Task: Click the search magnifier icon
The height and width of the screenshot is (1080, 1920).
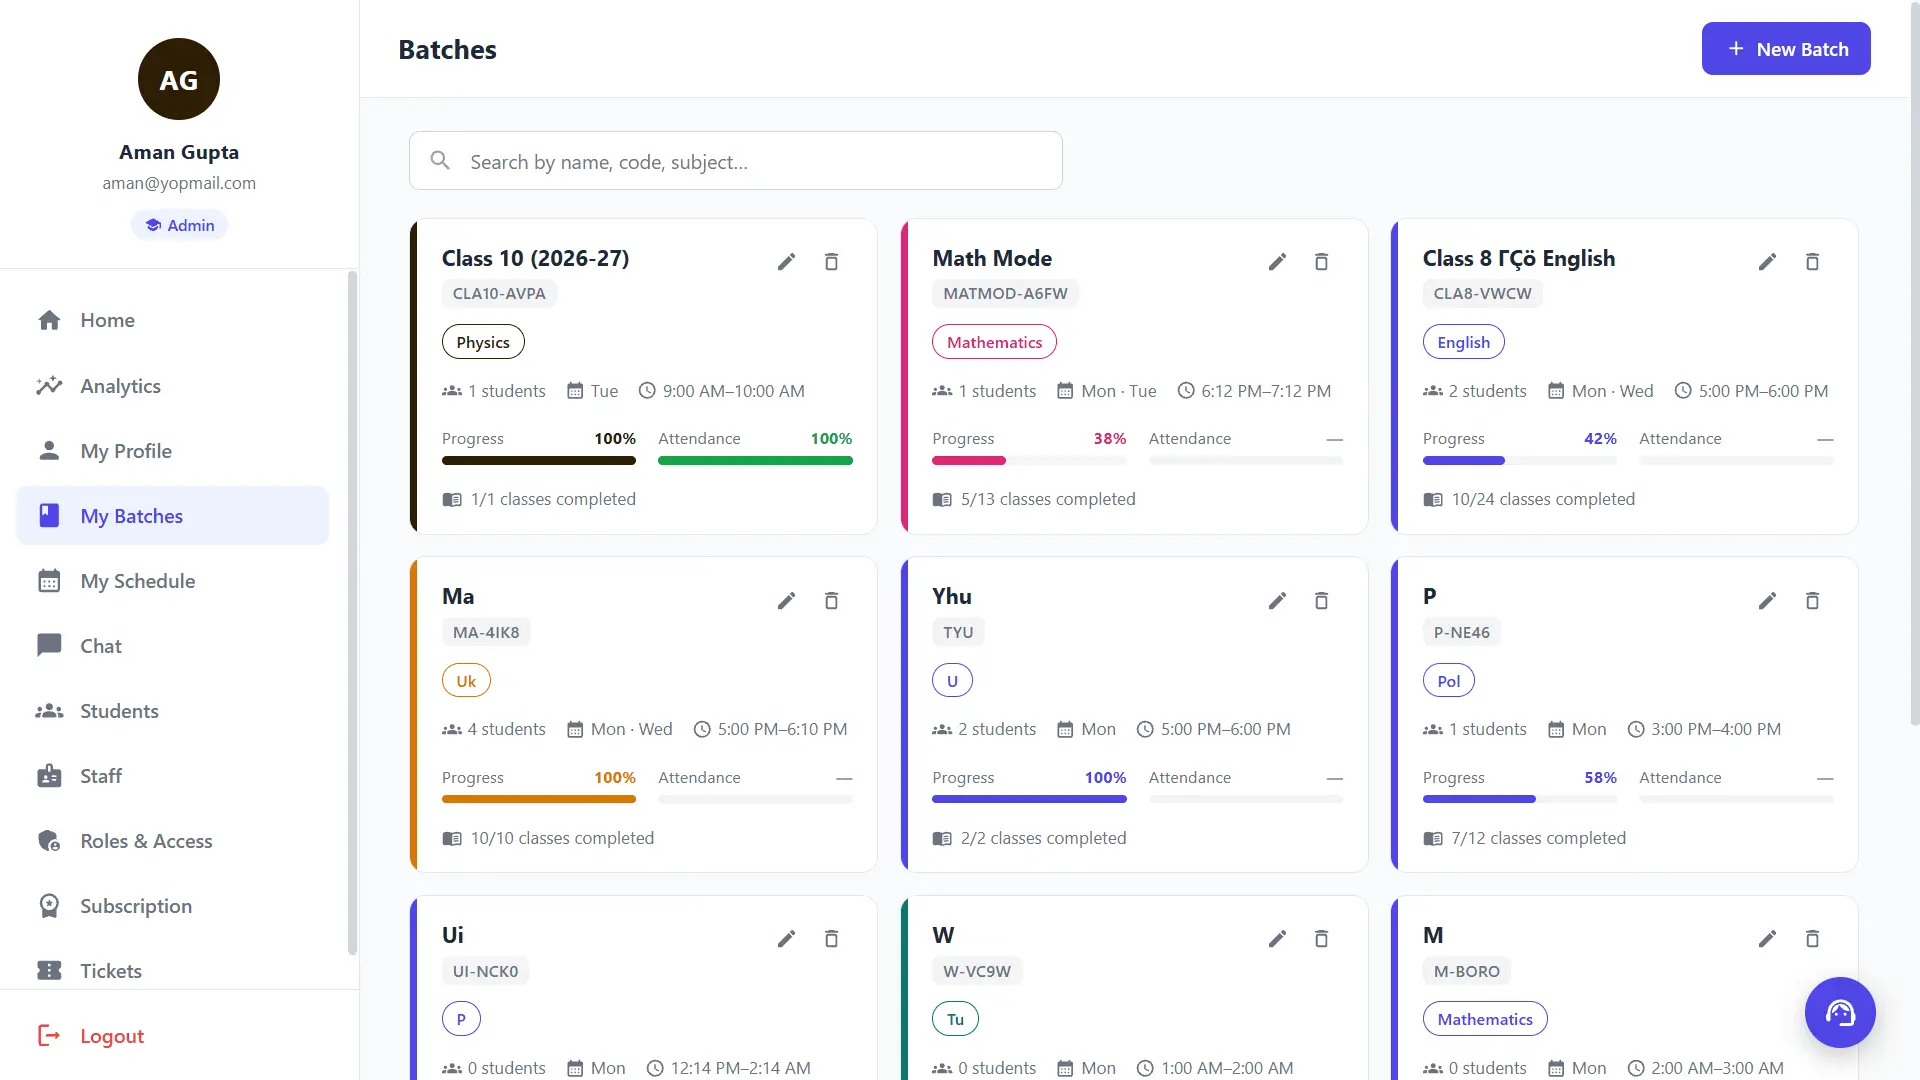Action: [x=440, y=161]
